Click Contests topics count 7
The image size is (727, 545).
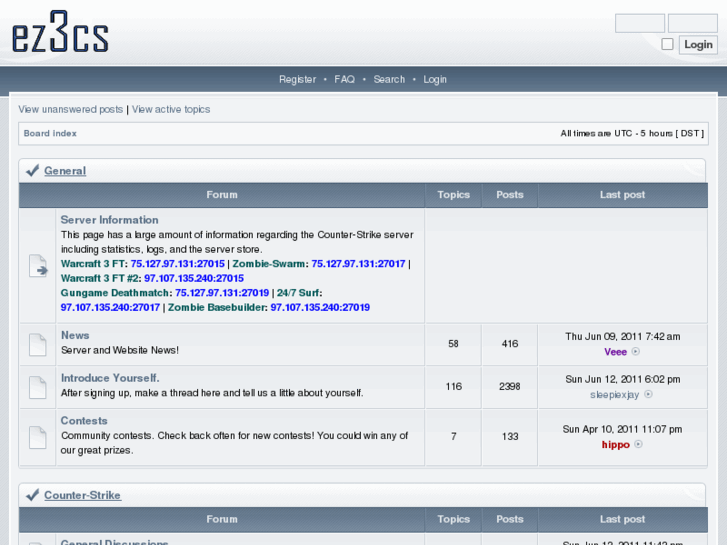[453, 436]
